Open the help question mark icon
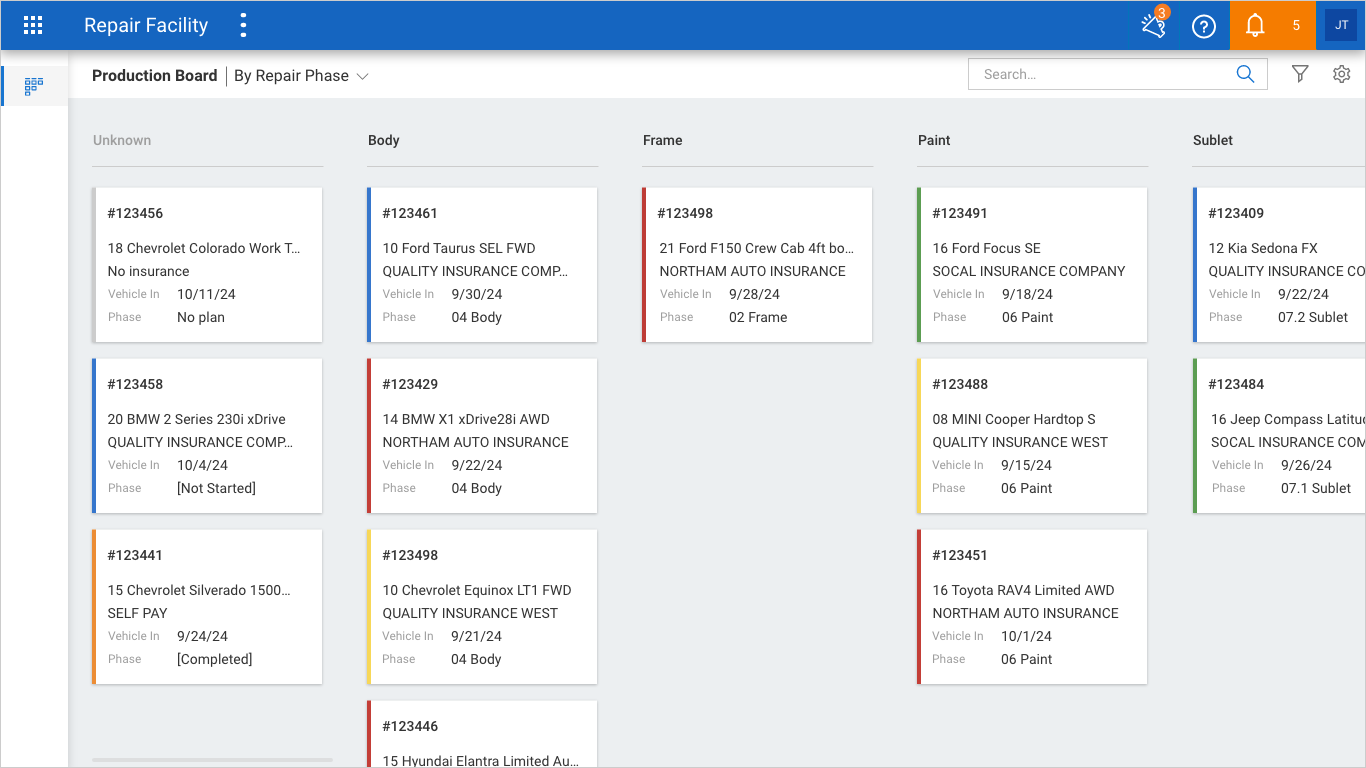Viewport: 1366px width, 768px height. [1204, 26]
